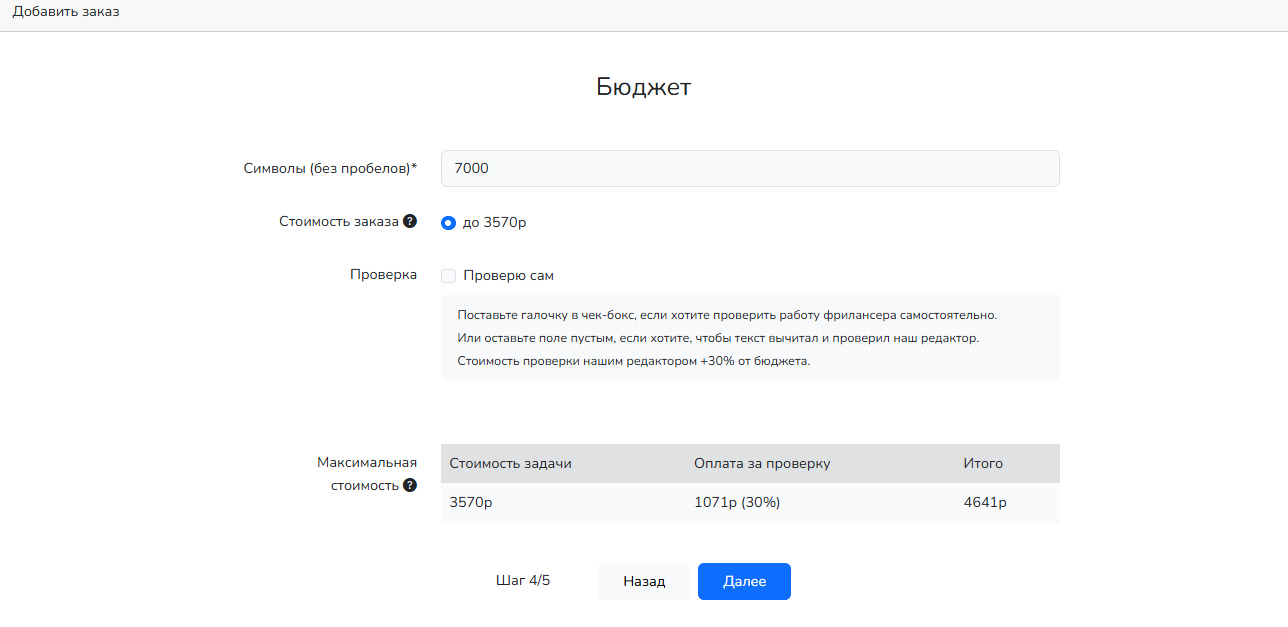Click the 'Шаг 4/5' step indicator
Screen dimensions: 1288x627
[523, 581]
